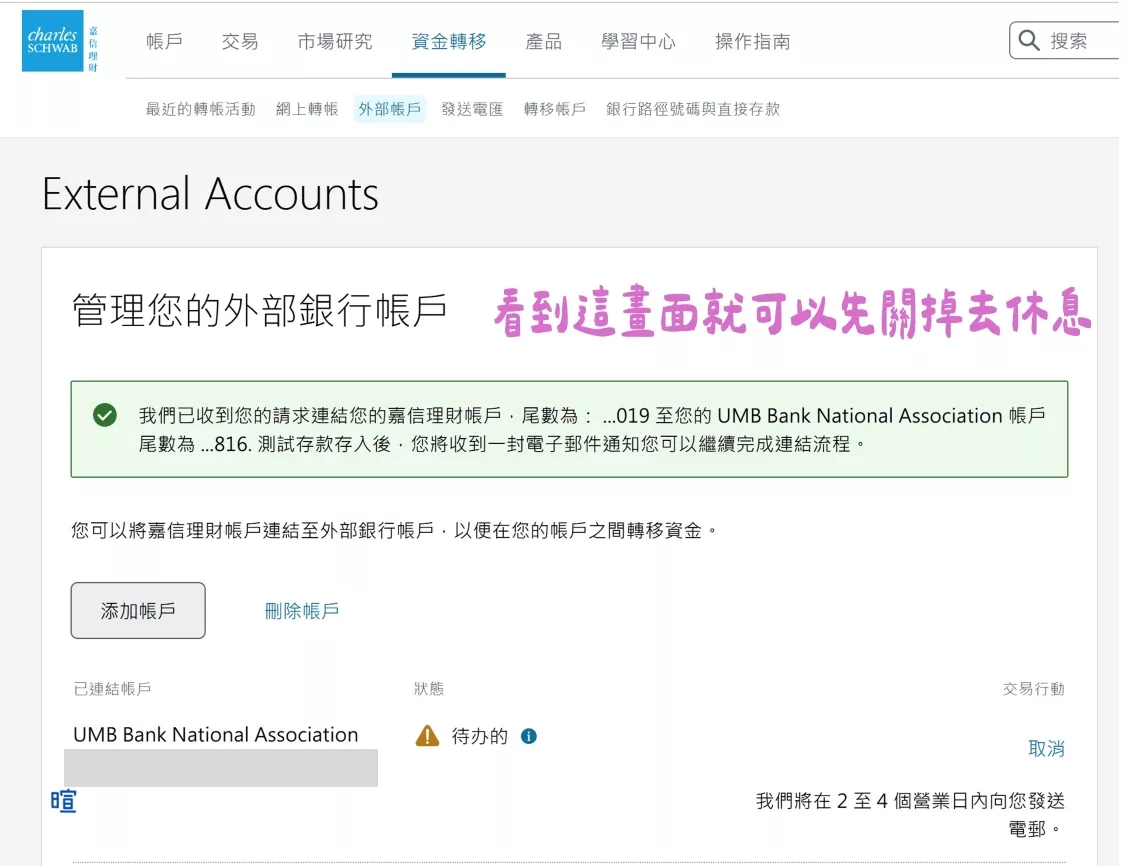Click the yellow warning triangle beside 待办的

pos(428,735)
